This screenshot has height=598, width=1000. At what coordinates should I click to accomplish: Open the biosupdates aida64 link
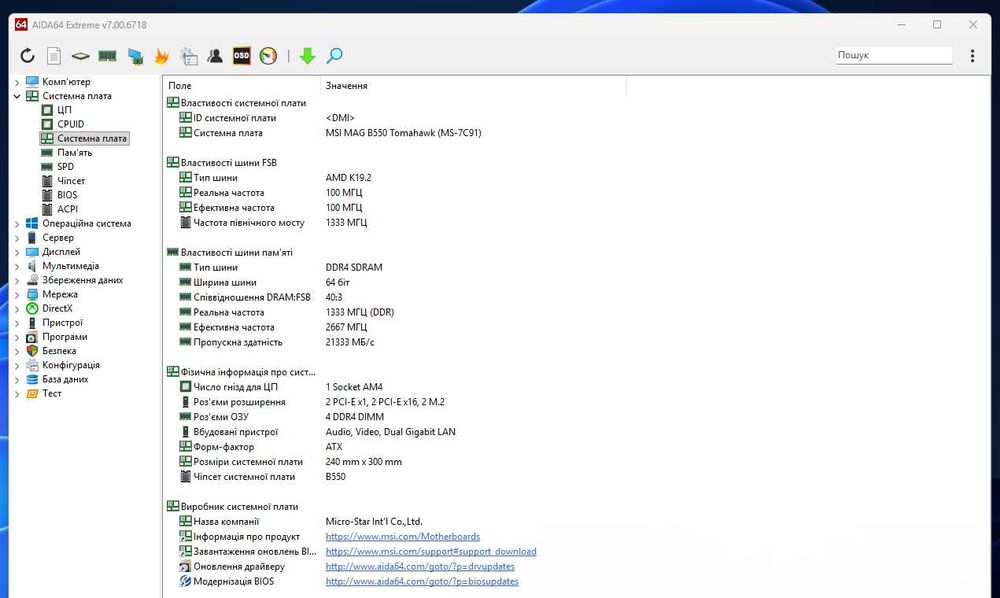pos(422,581)
